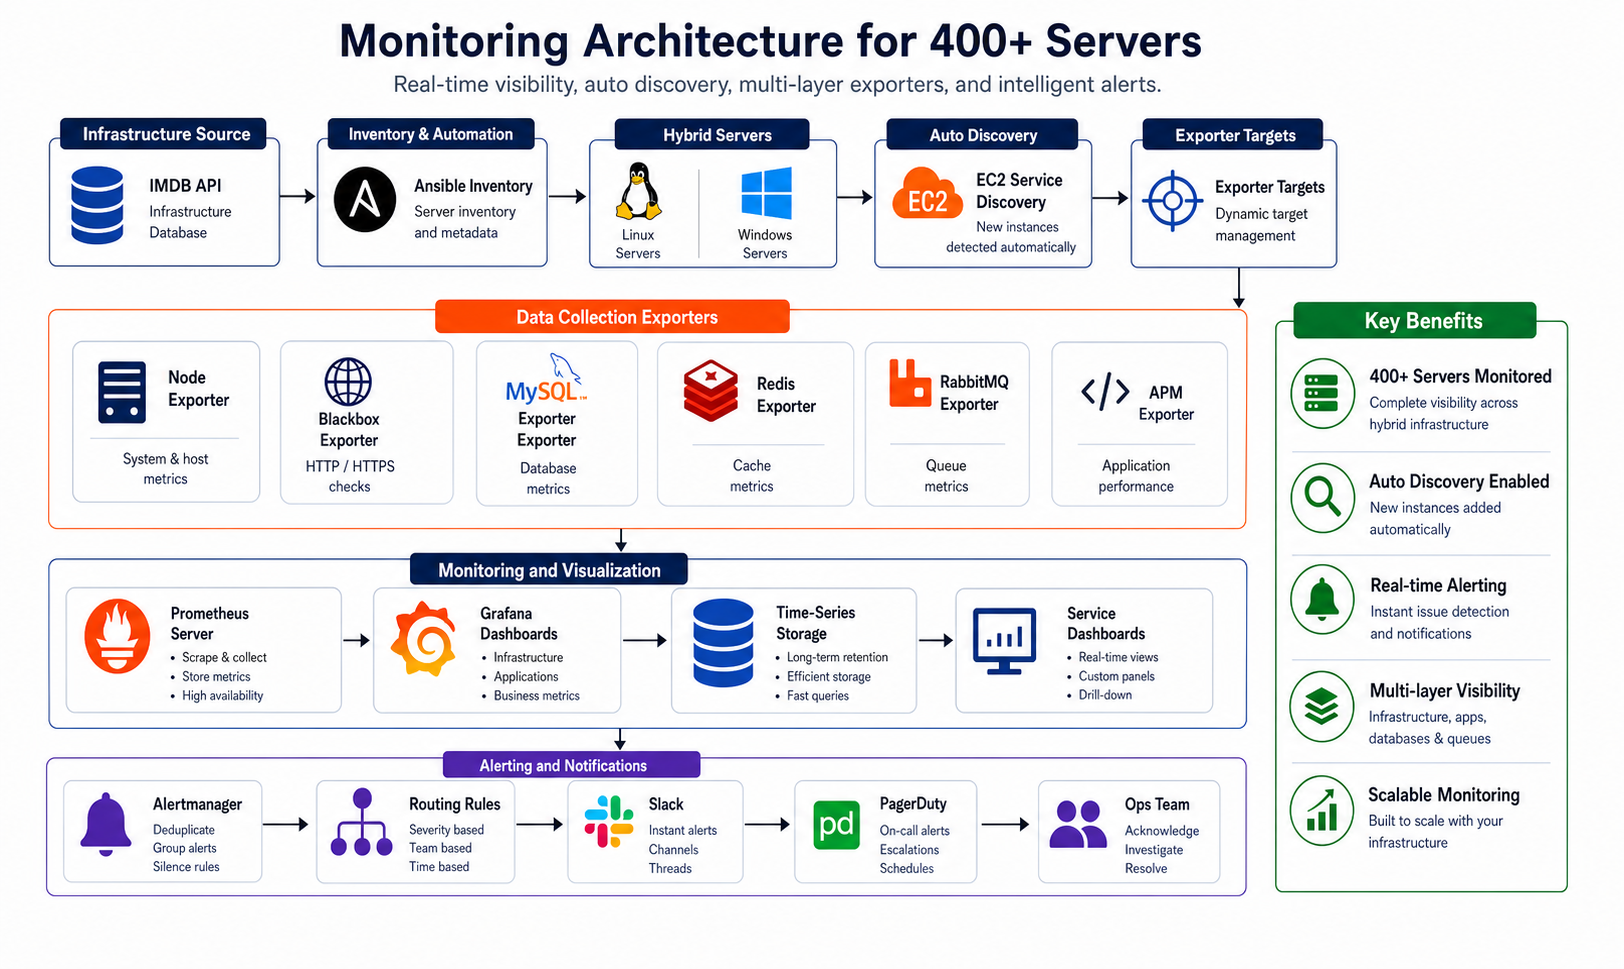Click 'Business metrics' bullet under Grafana
Viewport: 1624px width, 969px height.
point(536,696)
